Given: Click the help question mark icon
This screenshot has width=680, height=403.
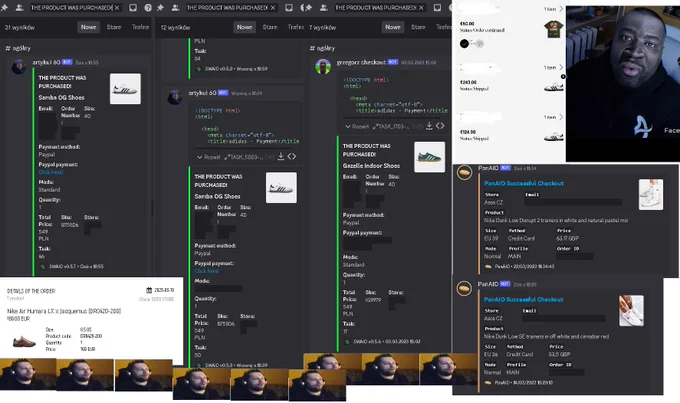Looking at the screenshot, I should 148,7.
